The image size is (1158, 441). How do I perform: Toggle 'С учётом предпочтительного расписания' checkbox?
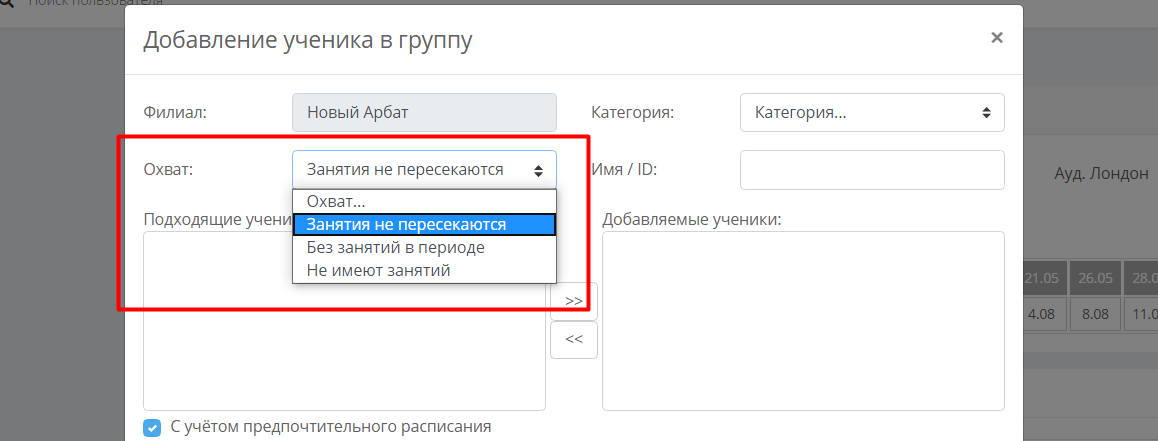pyautogui.click(x=152, y=427)
